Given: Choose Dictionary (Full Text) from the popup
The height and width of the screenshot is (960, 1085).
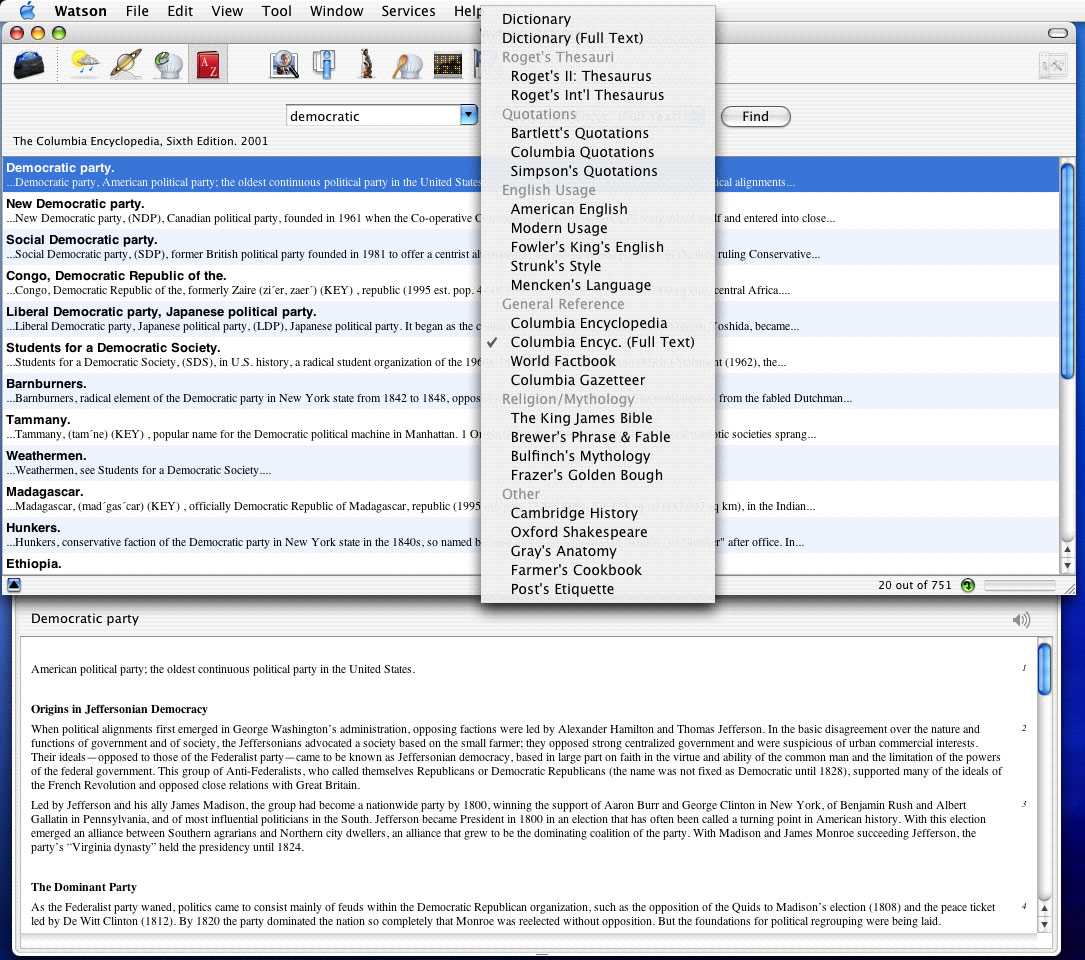Looking at the screenshot, I should (x=598, y=38).
